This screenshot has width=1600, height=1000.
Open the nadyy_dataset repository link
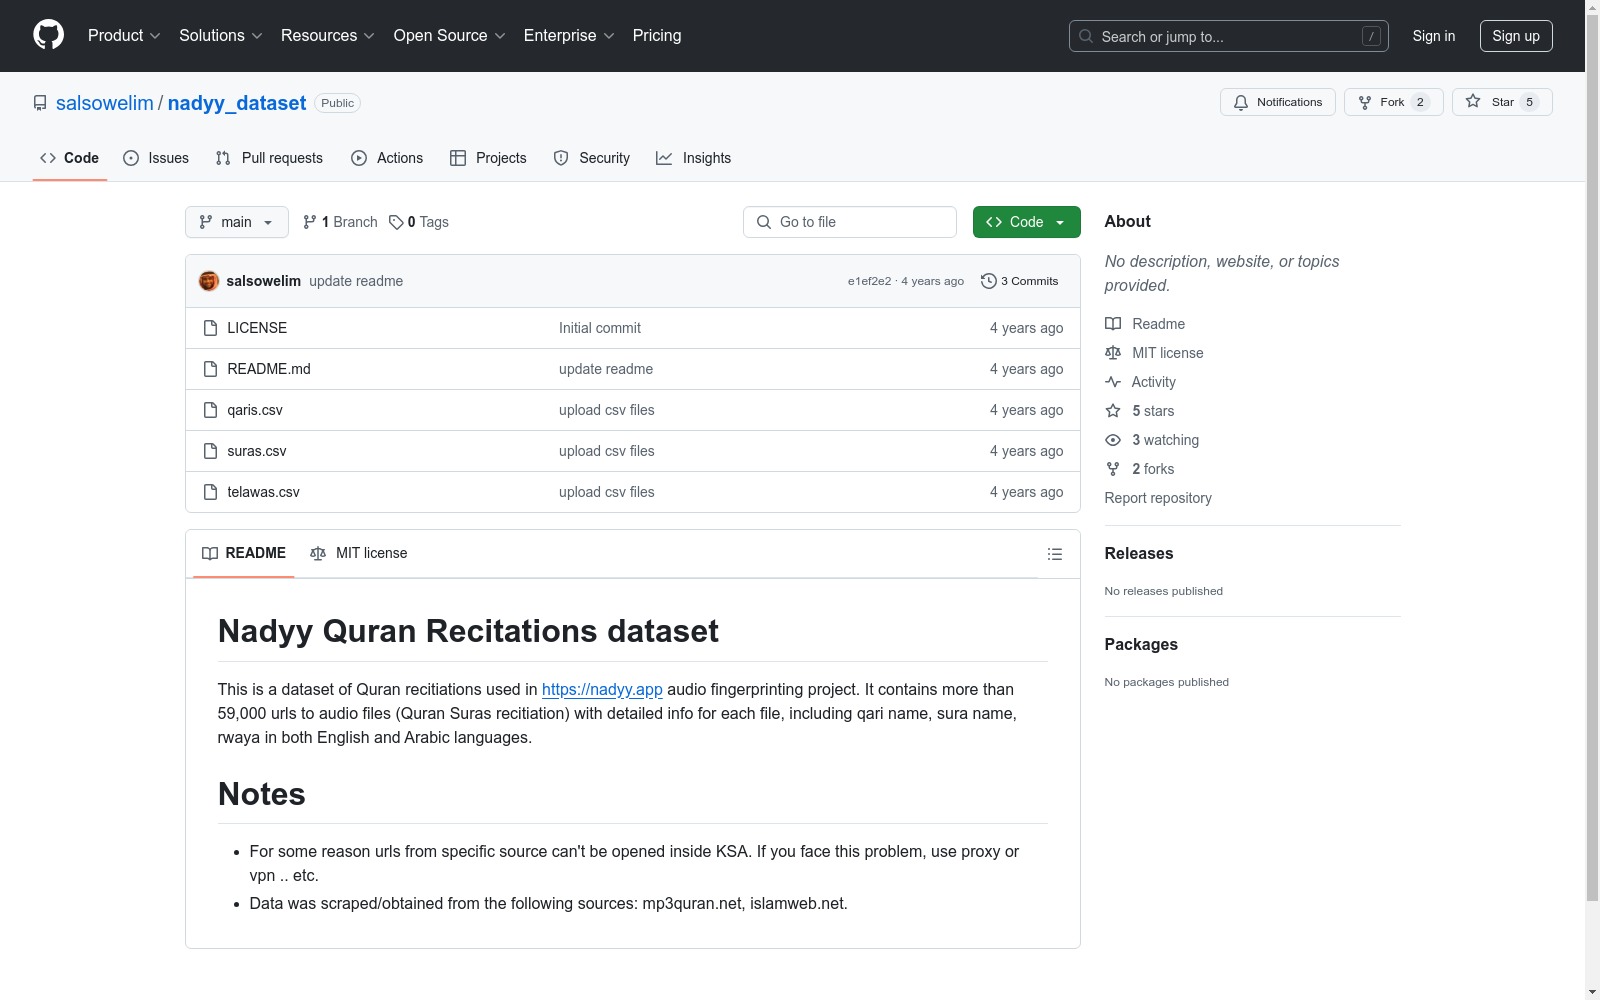coord(237,103)
